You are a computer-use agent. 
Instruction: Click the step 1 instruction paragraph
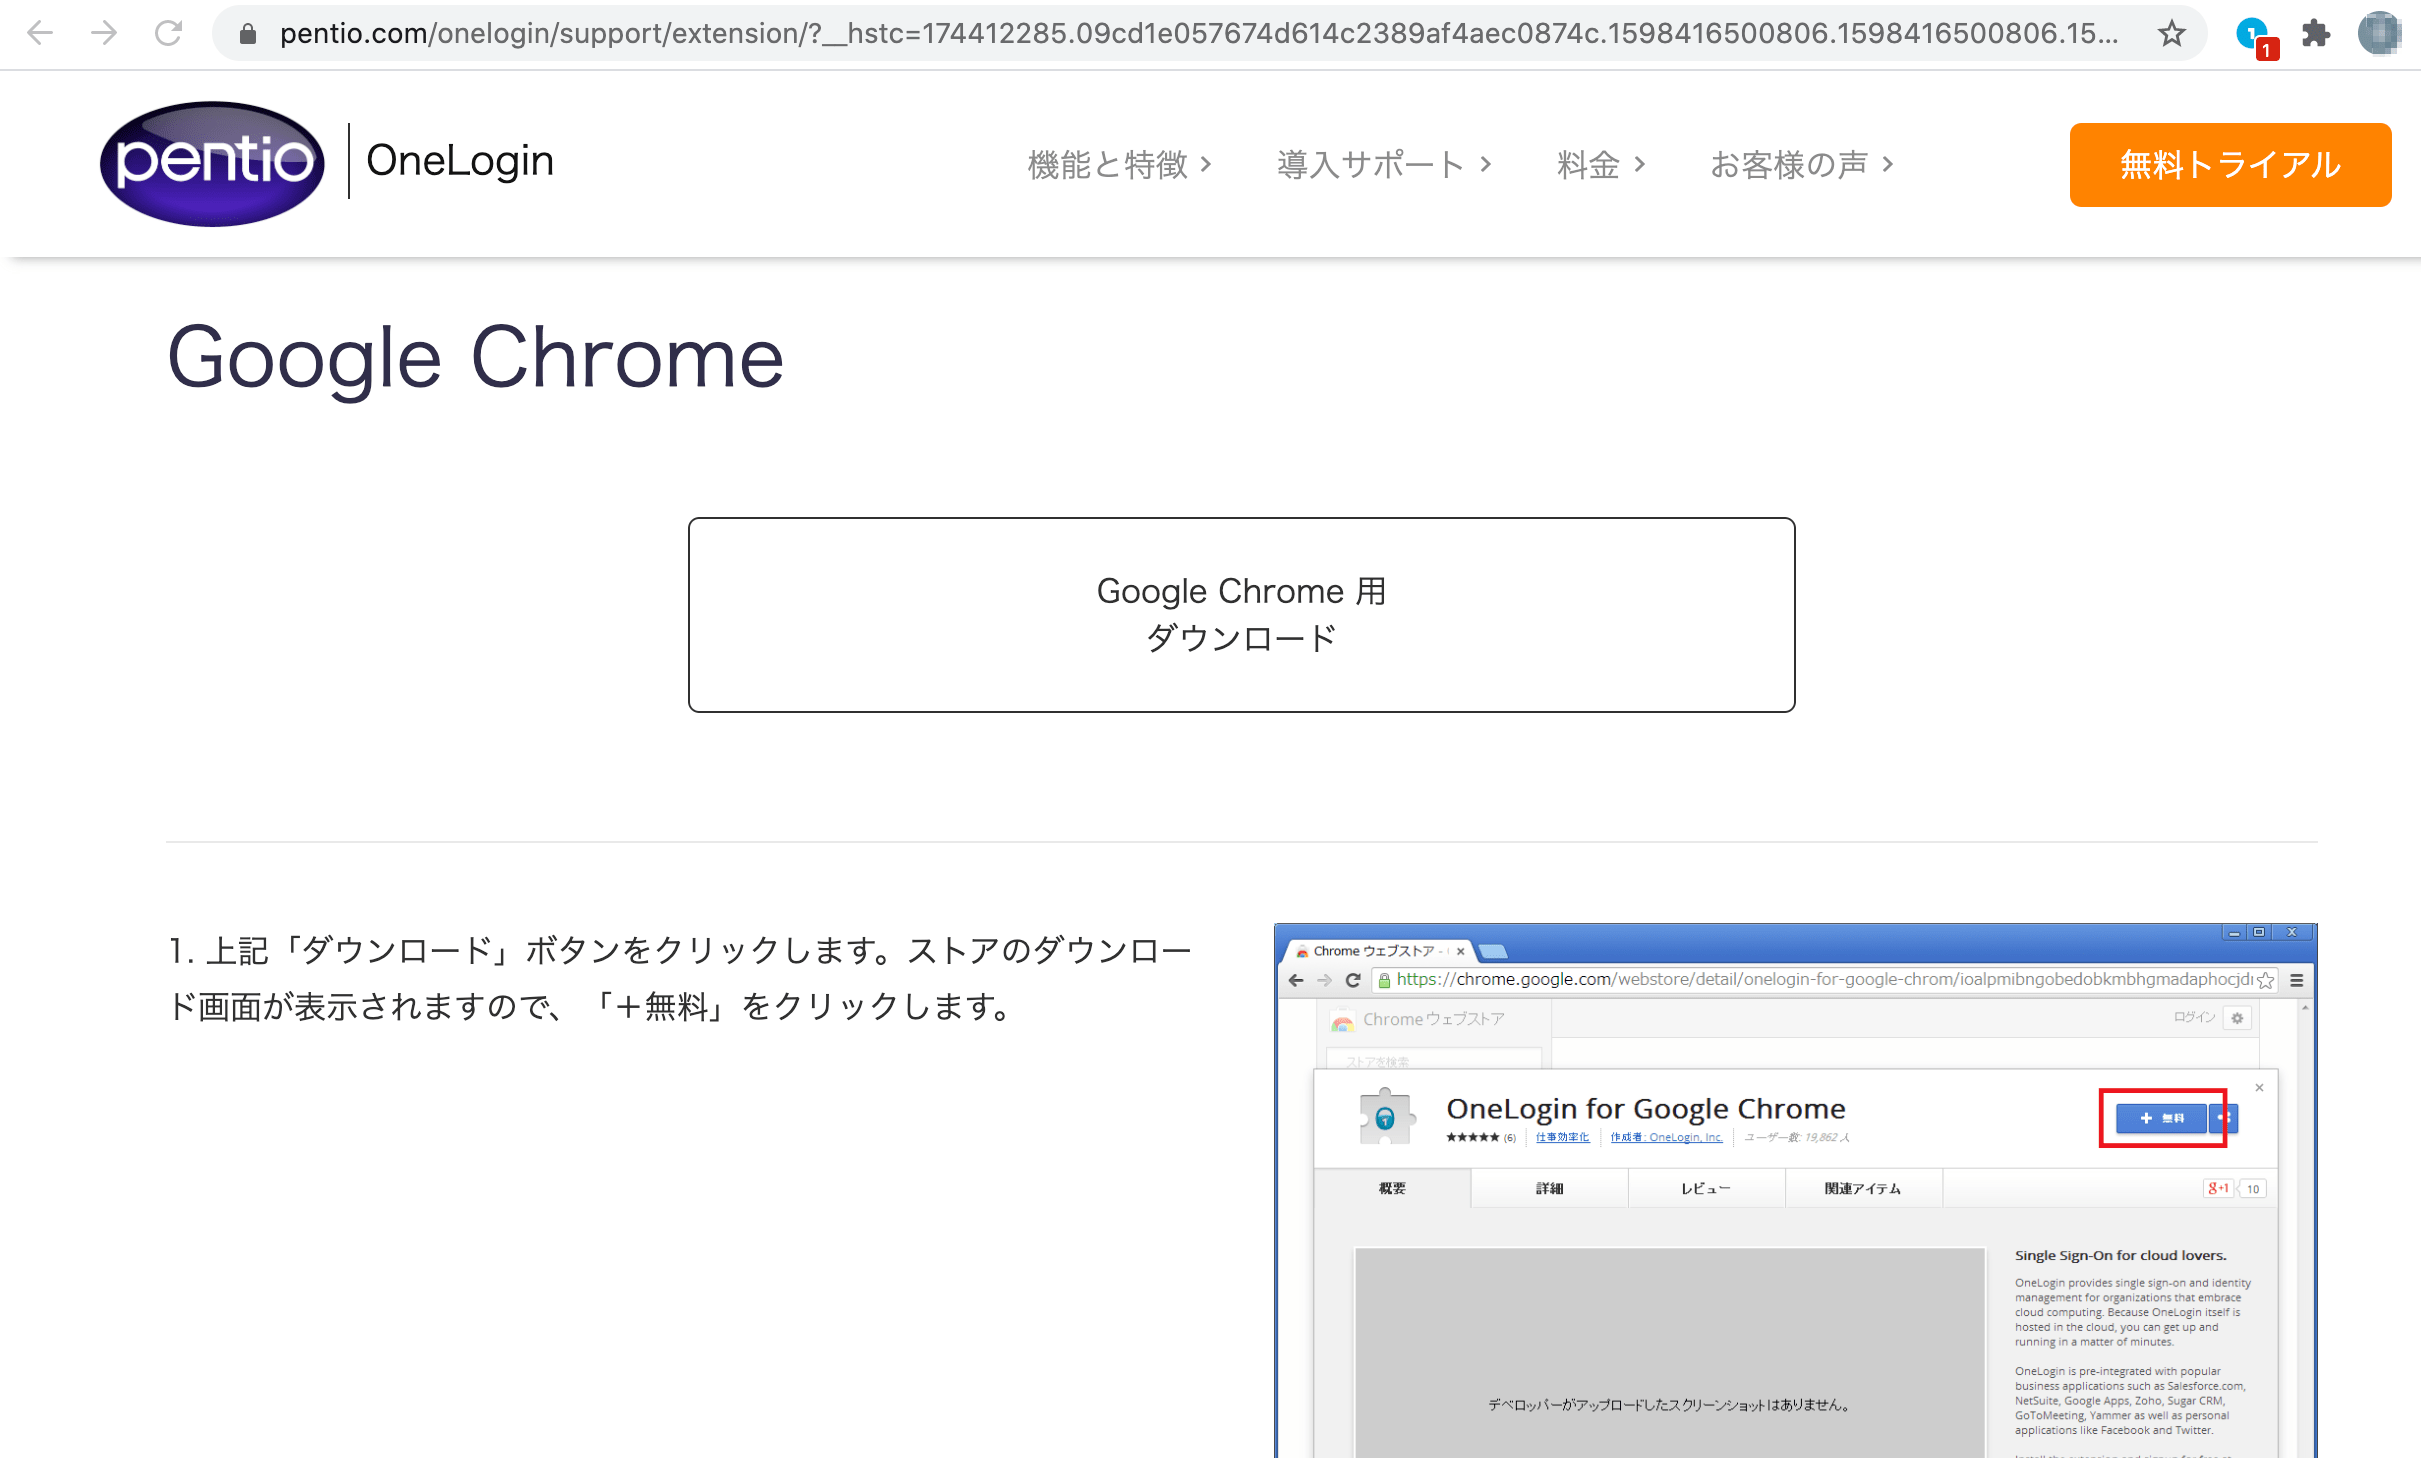(x=680, y=978)
